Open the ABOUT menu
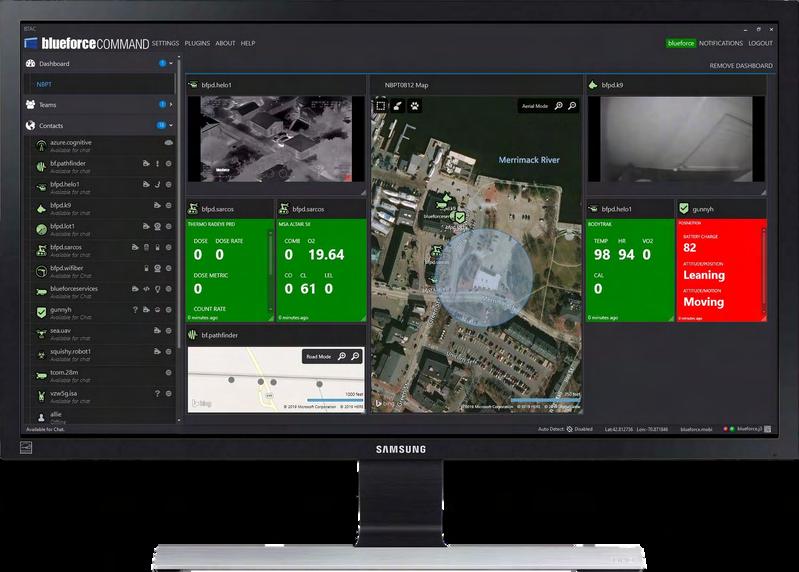Image resolution: width=799 pixels, height=572 pixels. 225,43
